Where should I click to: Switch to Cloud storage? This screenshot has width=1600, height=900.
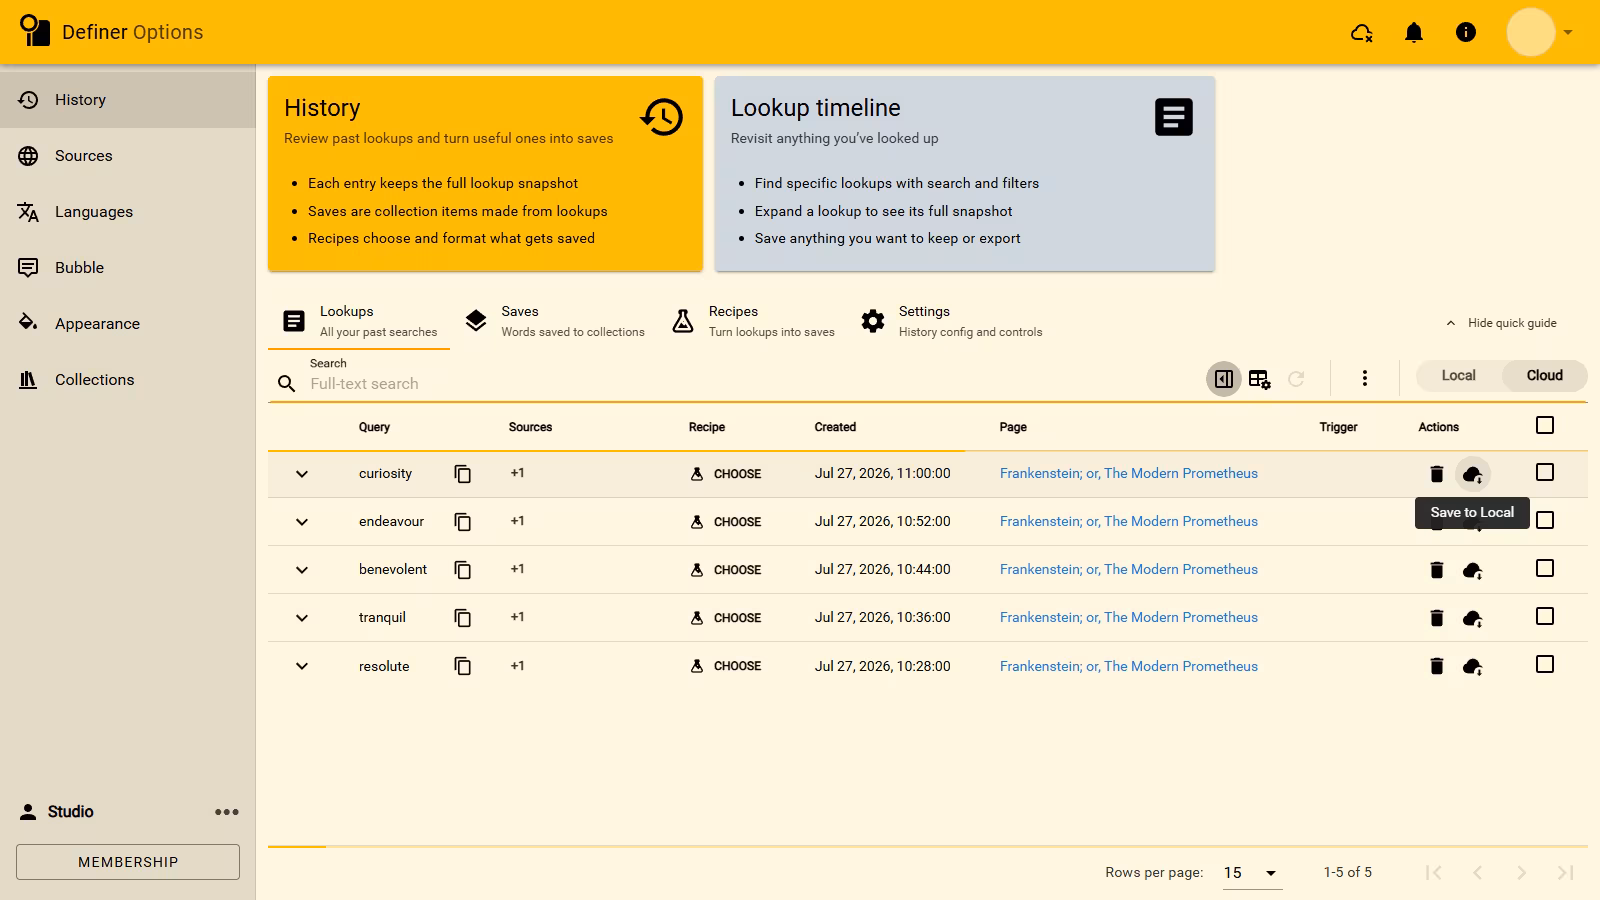1544,376
